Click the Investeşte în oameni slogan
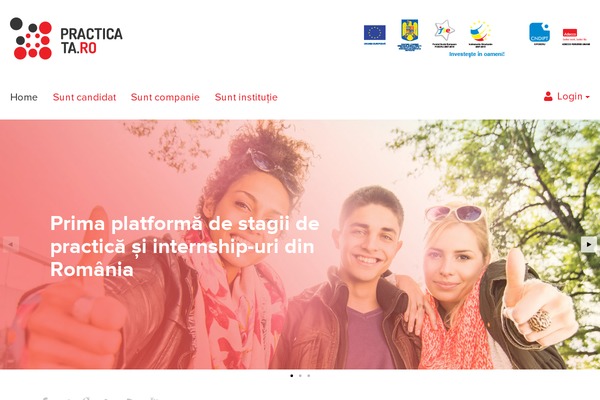The height and width of the screenshot is (400, 600). tap(477, 54)
